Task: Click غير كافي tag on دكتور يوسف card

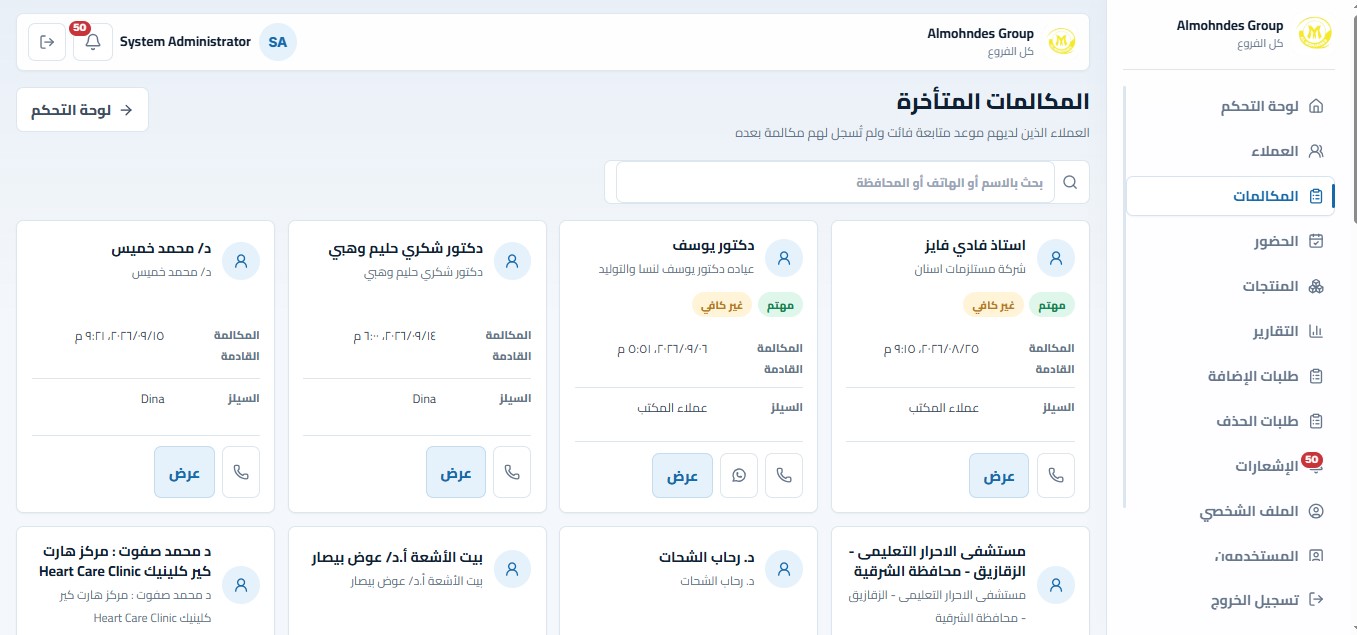Action: click(721, 305)
